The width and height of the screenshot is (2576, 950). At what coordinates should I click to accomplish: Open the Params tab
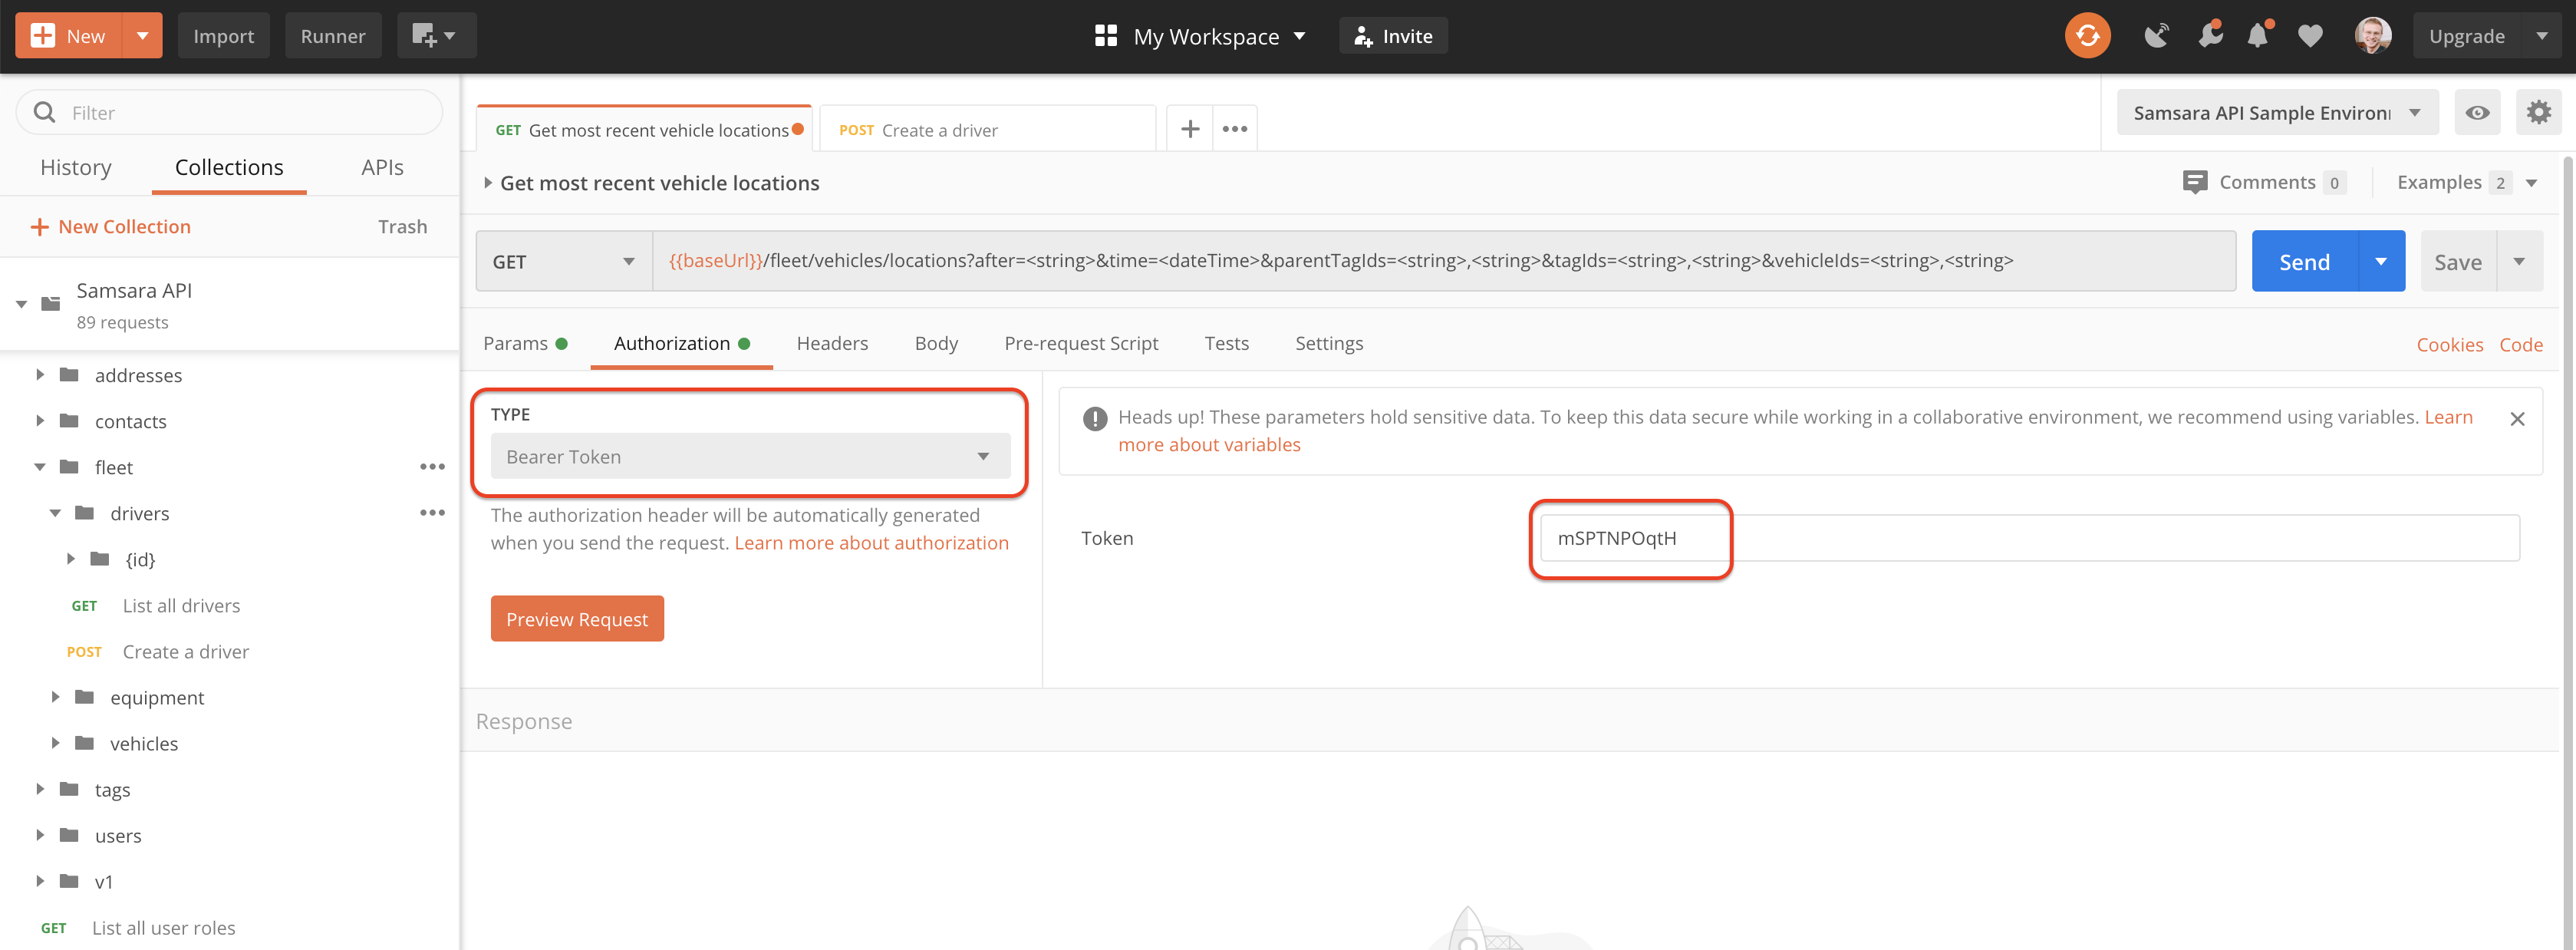point(524,343)
